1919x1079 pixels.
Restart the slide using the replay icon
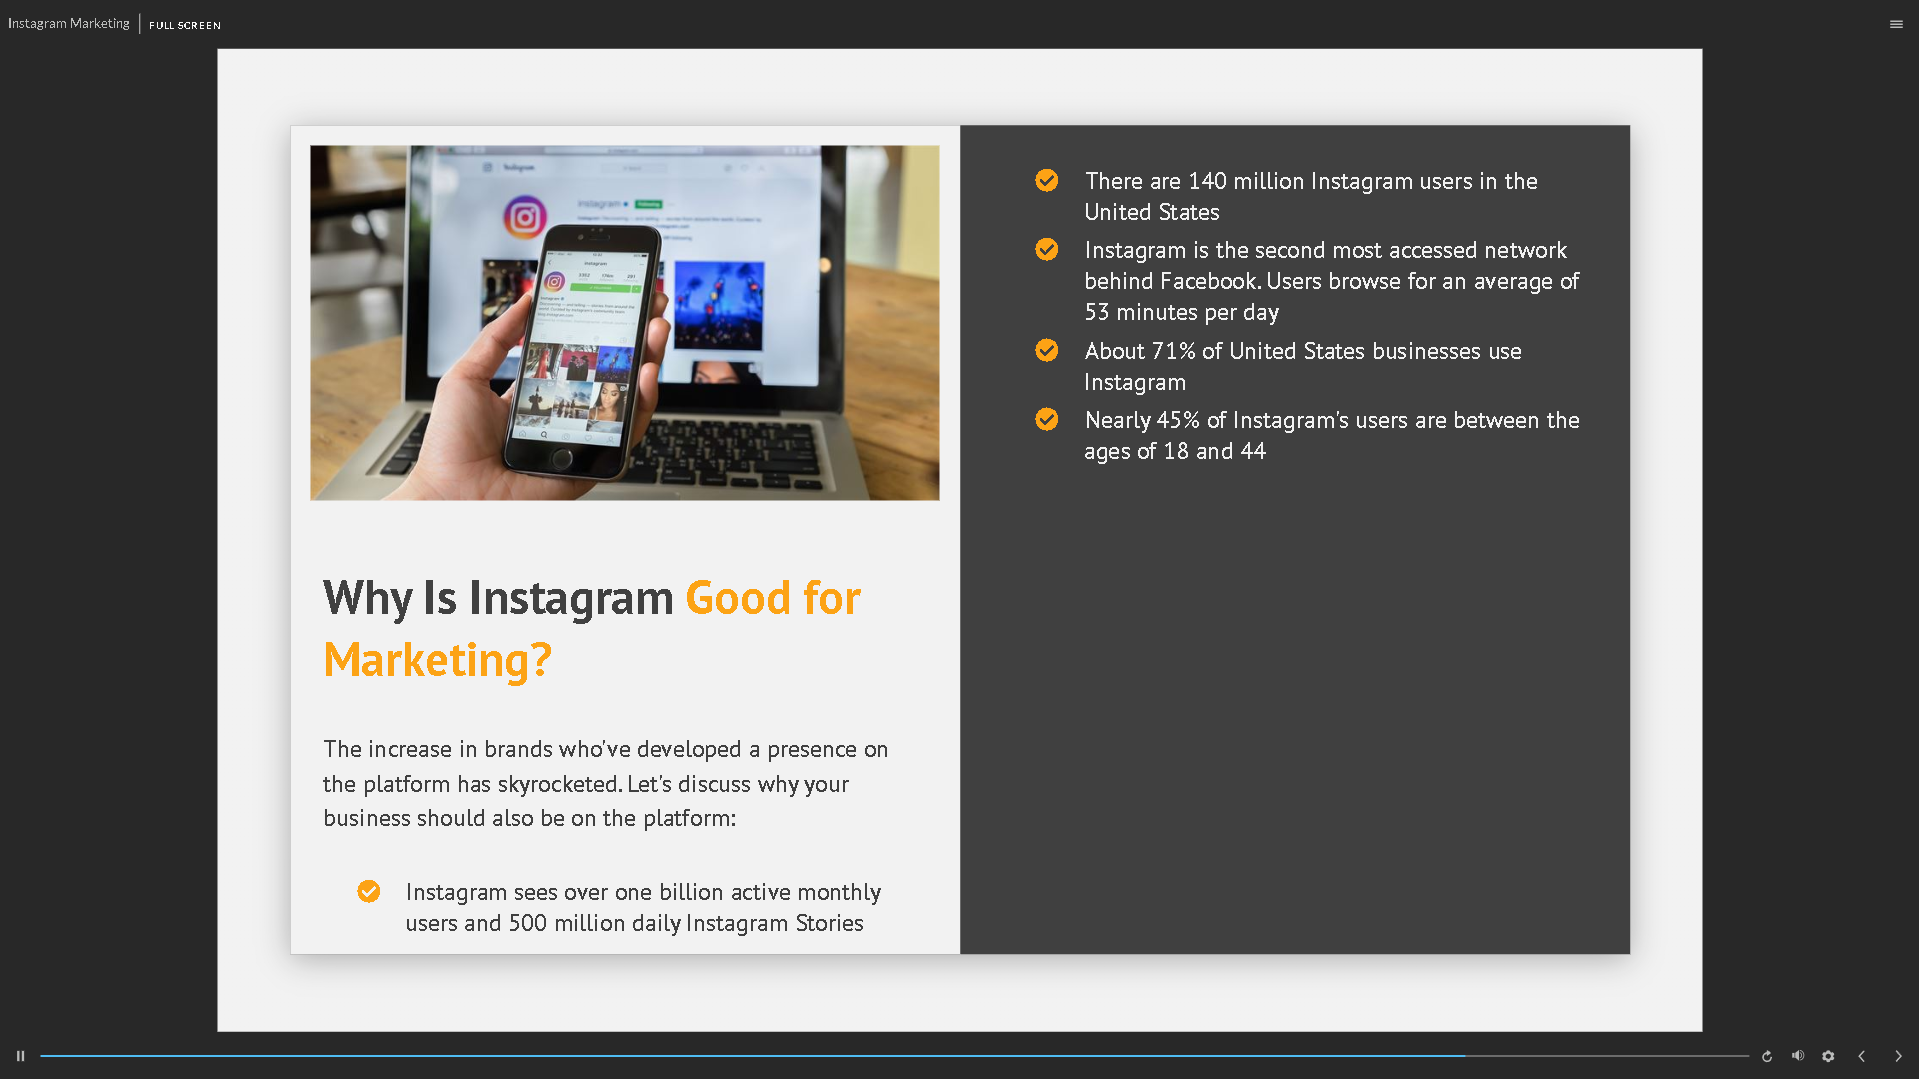[1766, 1055]
